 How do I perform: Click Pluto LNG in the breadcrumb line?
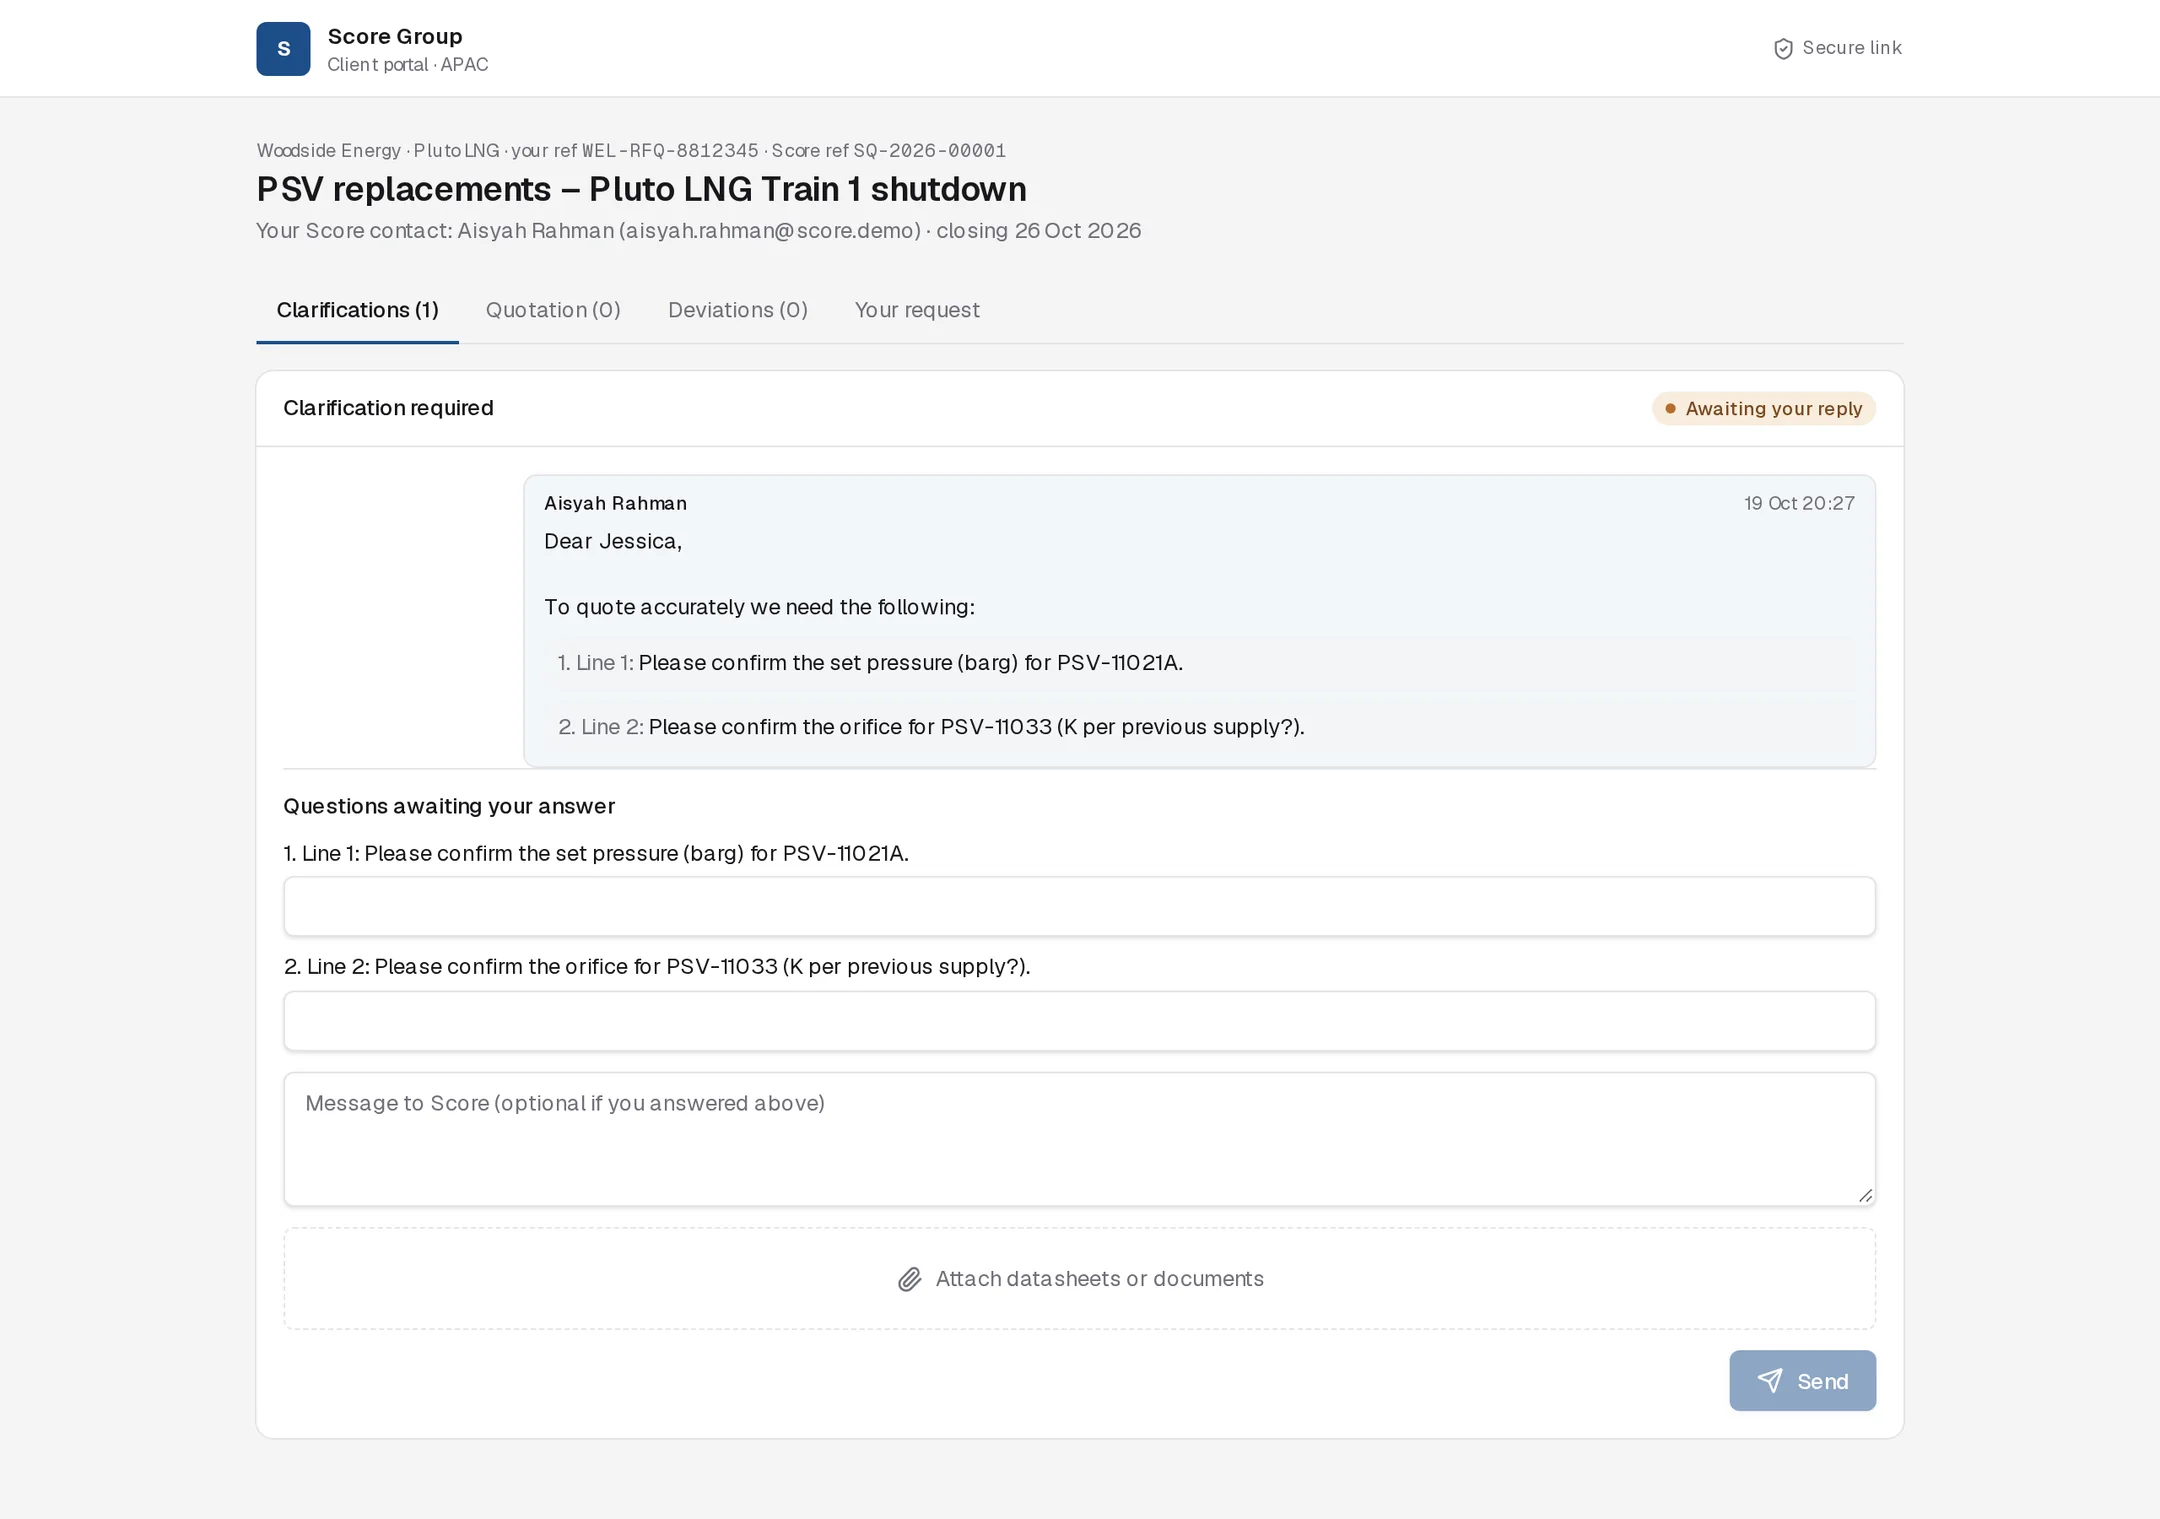click(456, 151)
